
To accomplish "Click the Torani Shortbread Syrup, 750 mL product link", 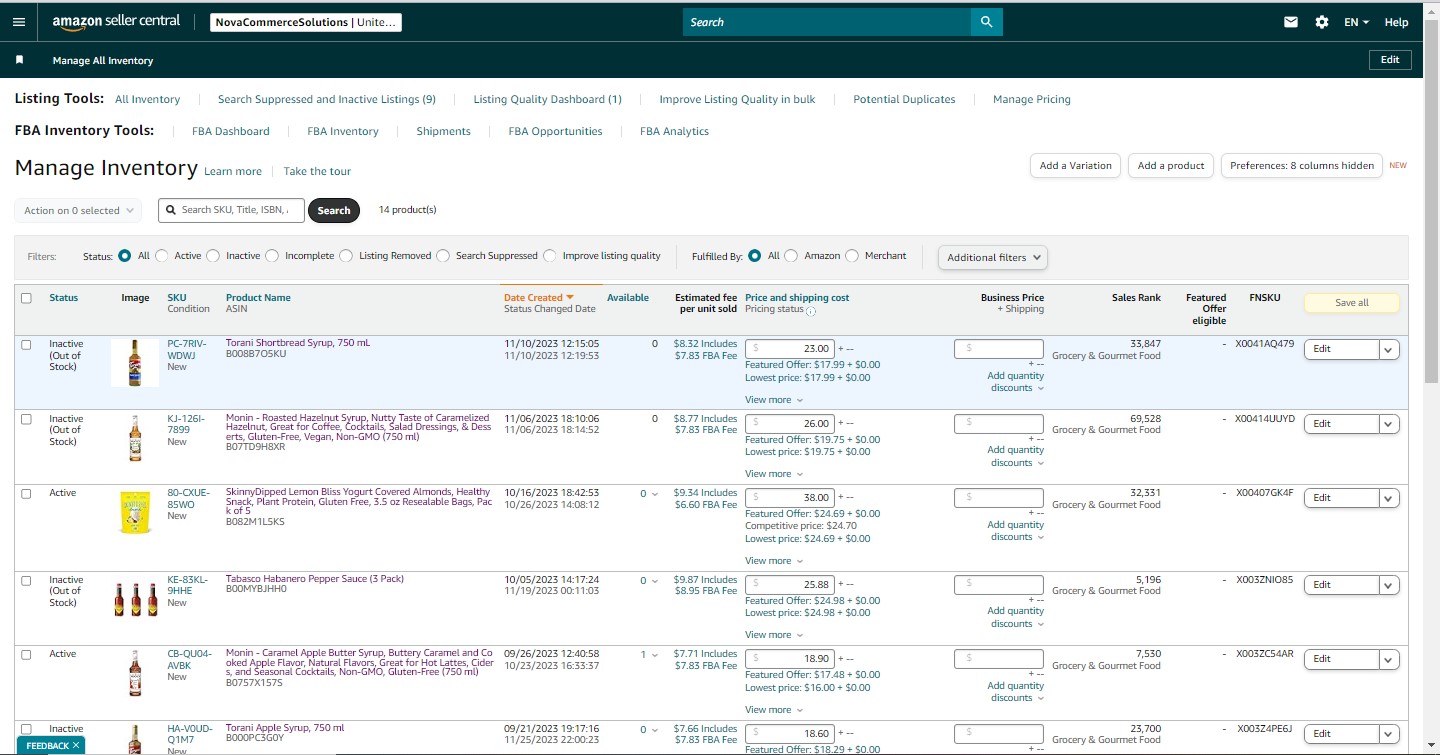I will point(298,343).
